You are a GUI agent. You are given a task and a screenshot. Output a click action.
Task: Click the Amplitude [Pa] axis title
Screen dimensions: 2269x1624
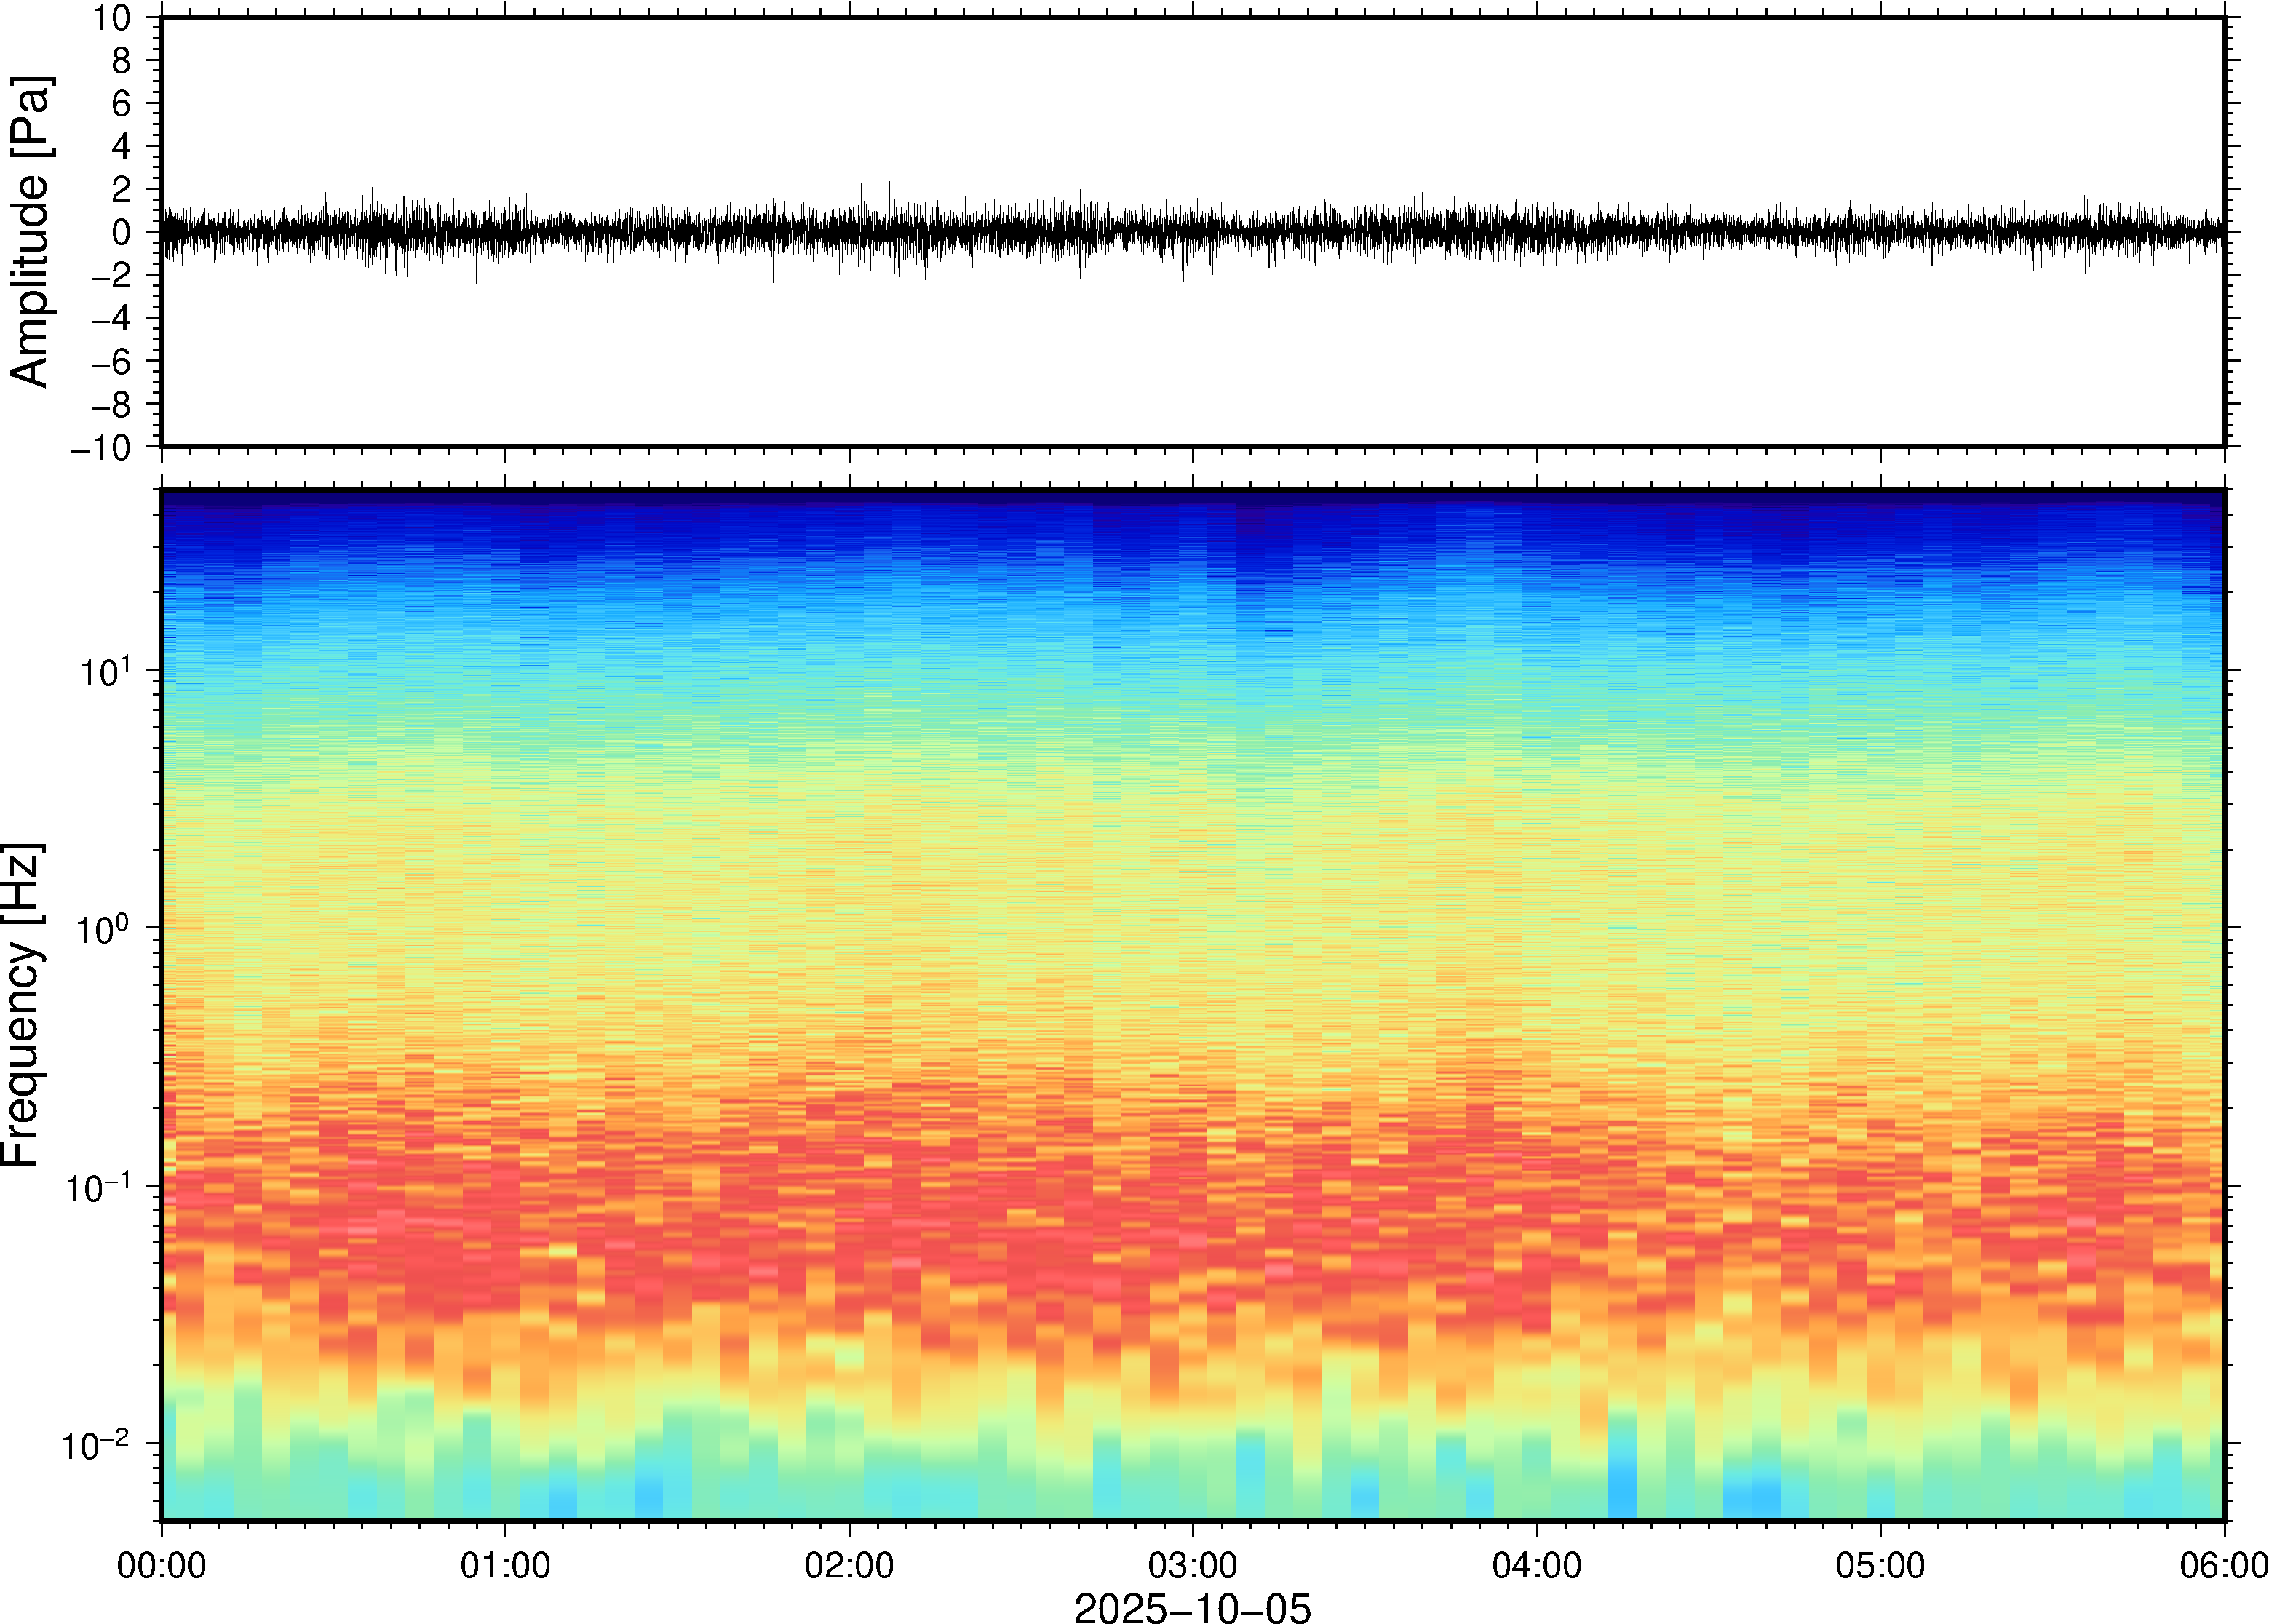[30, 231]
